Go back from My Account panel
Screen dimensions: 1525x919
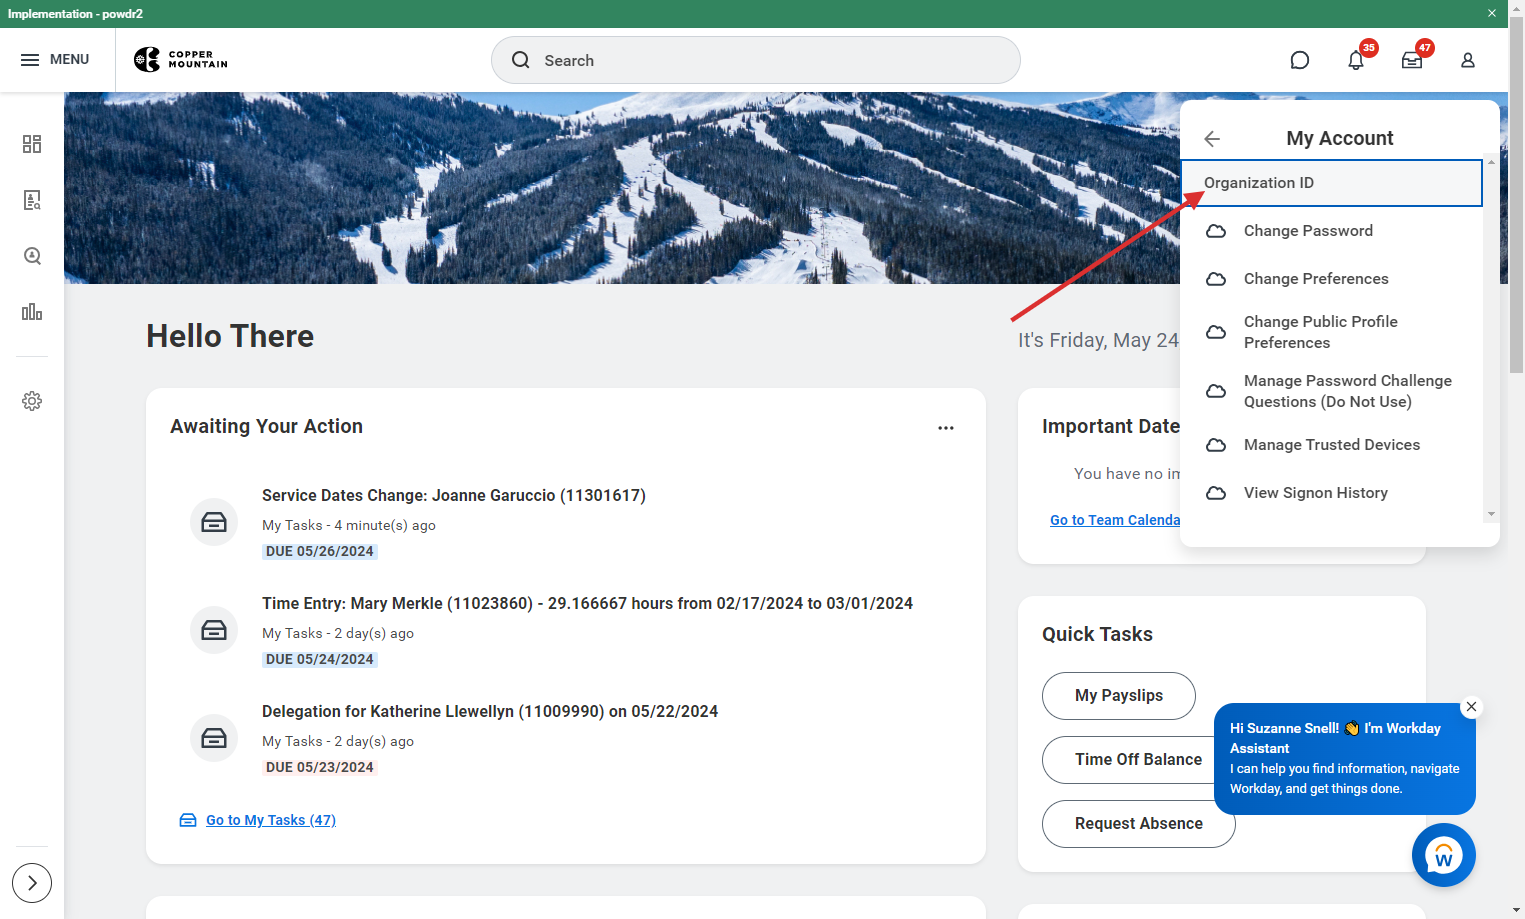pos(1212,139)
